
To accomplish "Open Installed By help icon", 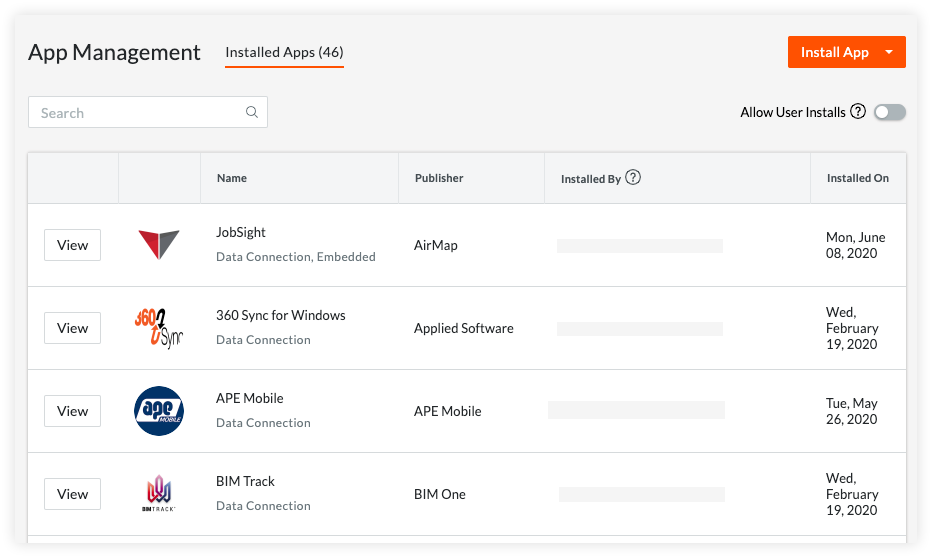I will (633, 177).
